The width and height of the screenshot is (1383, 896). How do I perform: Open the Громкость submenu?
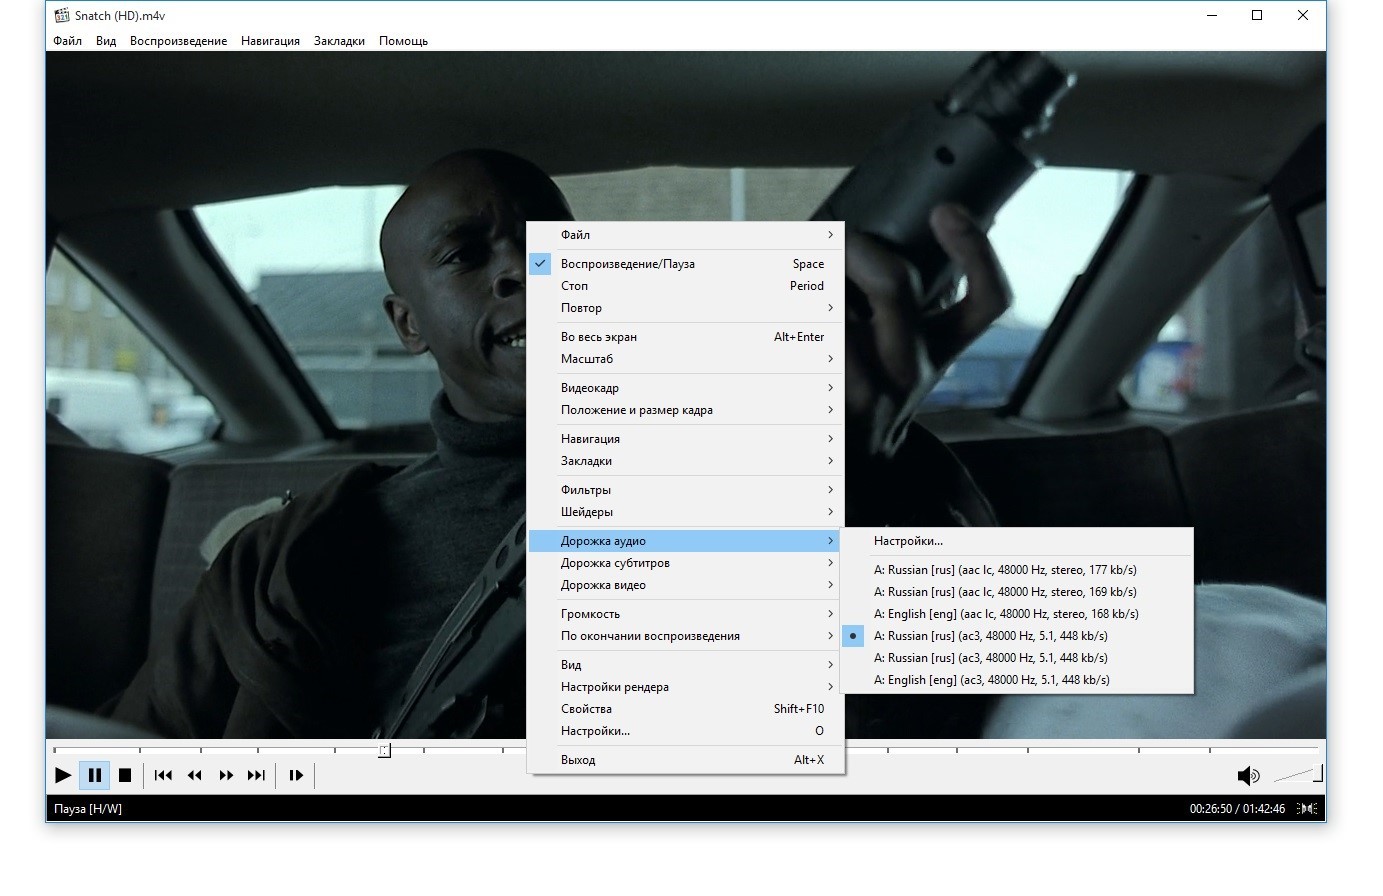[x=686, y=614]
